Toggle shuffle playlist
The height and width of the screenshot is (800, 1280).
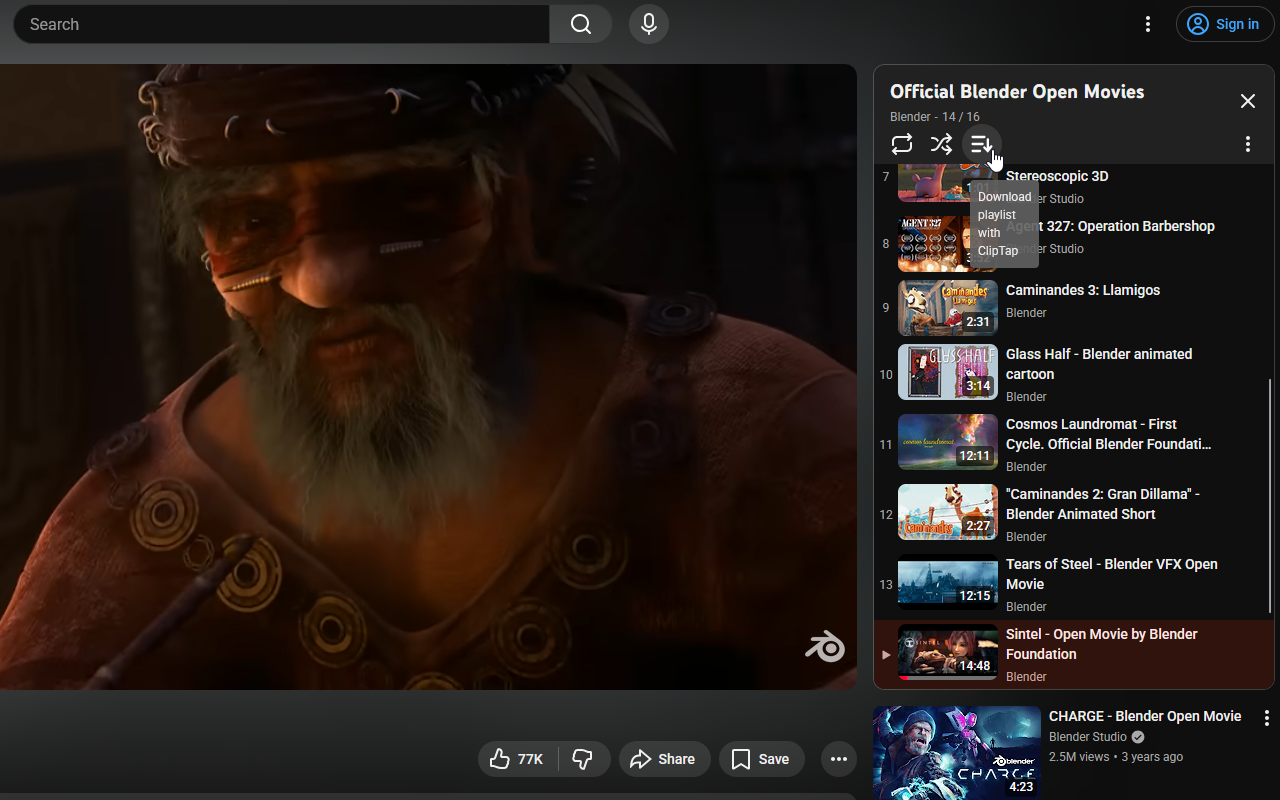click(941, 144)
